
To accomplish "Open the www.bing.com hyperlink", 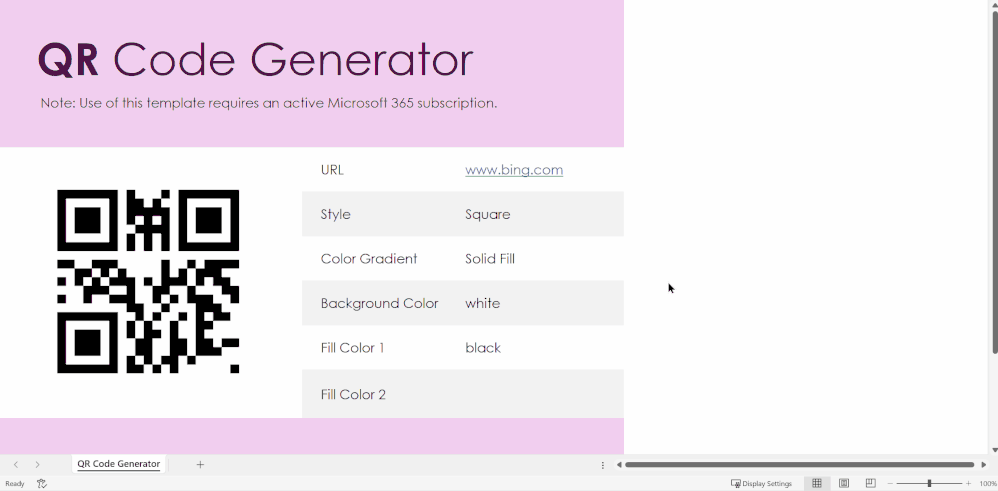I will pyautogui.click(x=514, y=170).
